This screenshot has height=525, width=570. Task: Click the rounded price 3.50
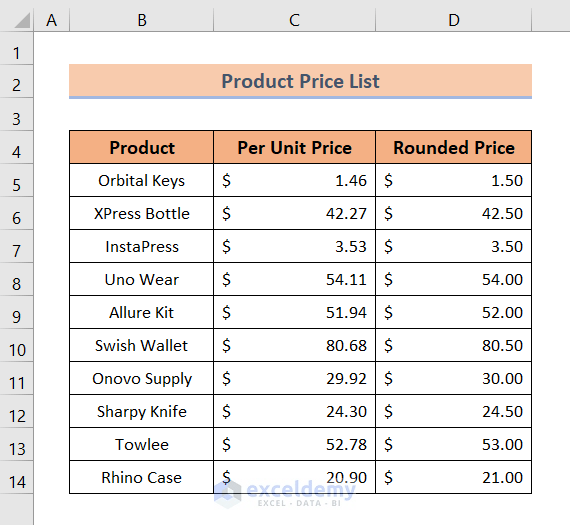point(453,246)
